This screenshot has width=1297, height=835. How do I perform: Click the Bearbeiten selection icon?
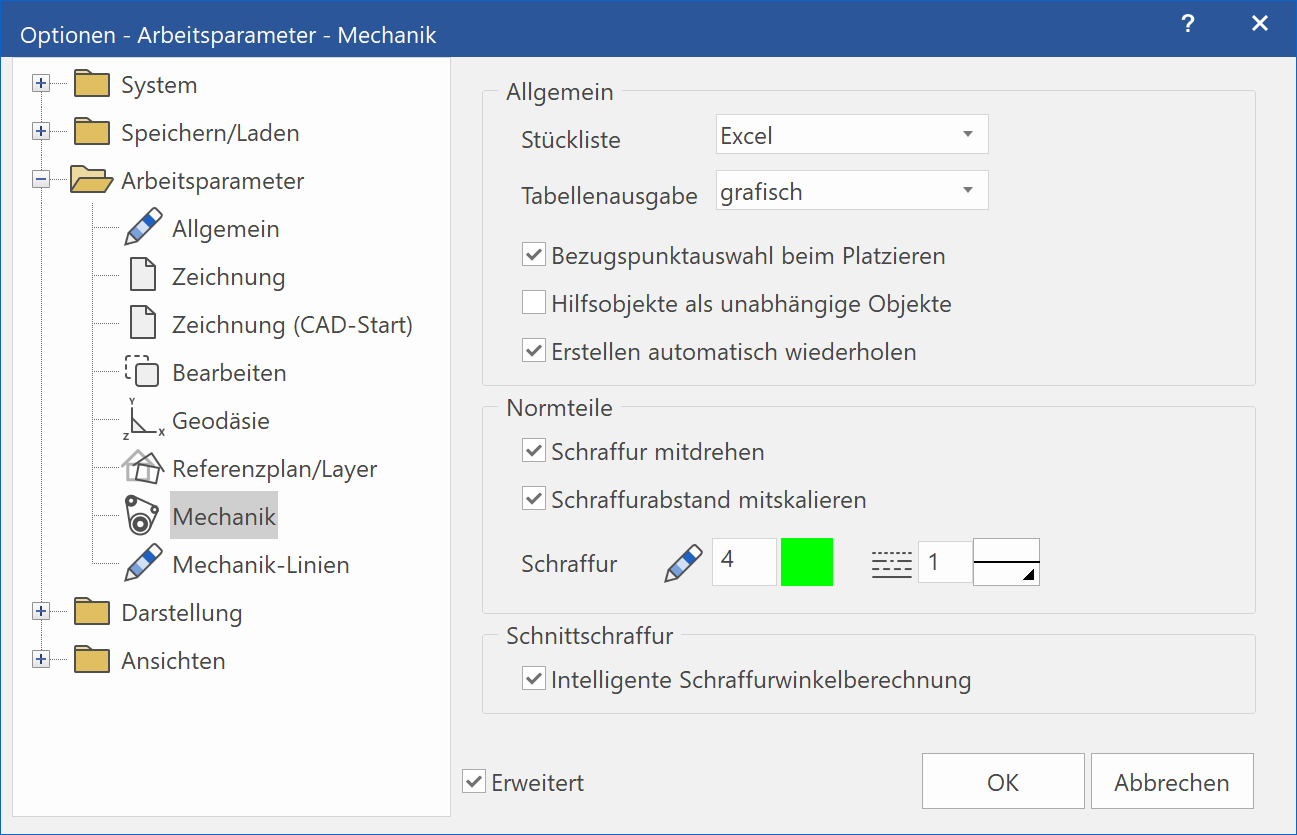(142, 371)
